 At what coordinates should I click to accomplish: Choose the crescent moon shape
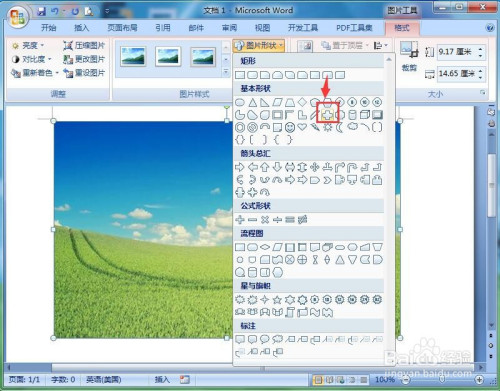[339, 127]
